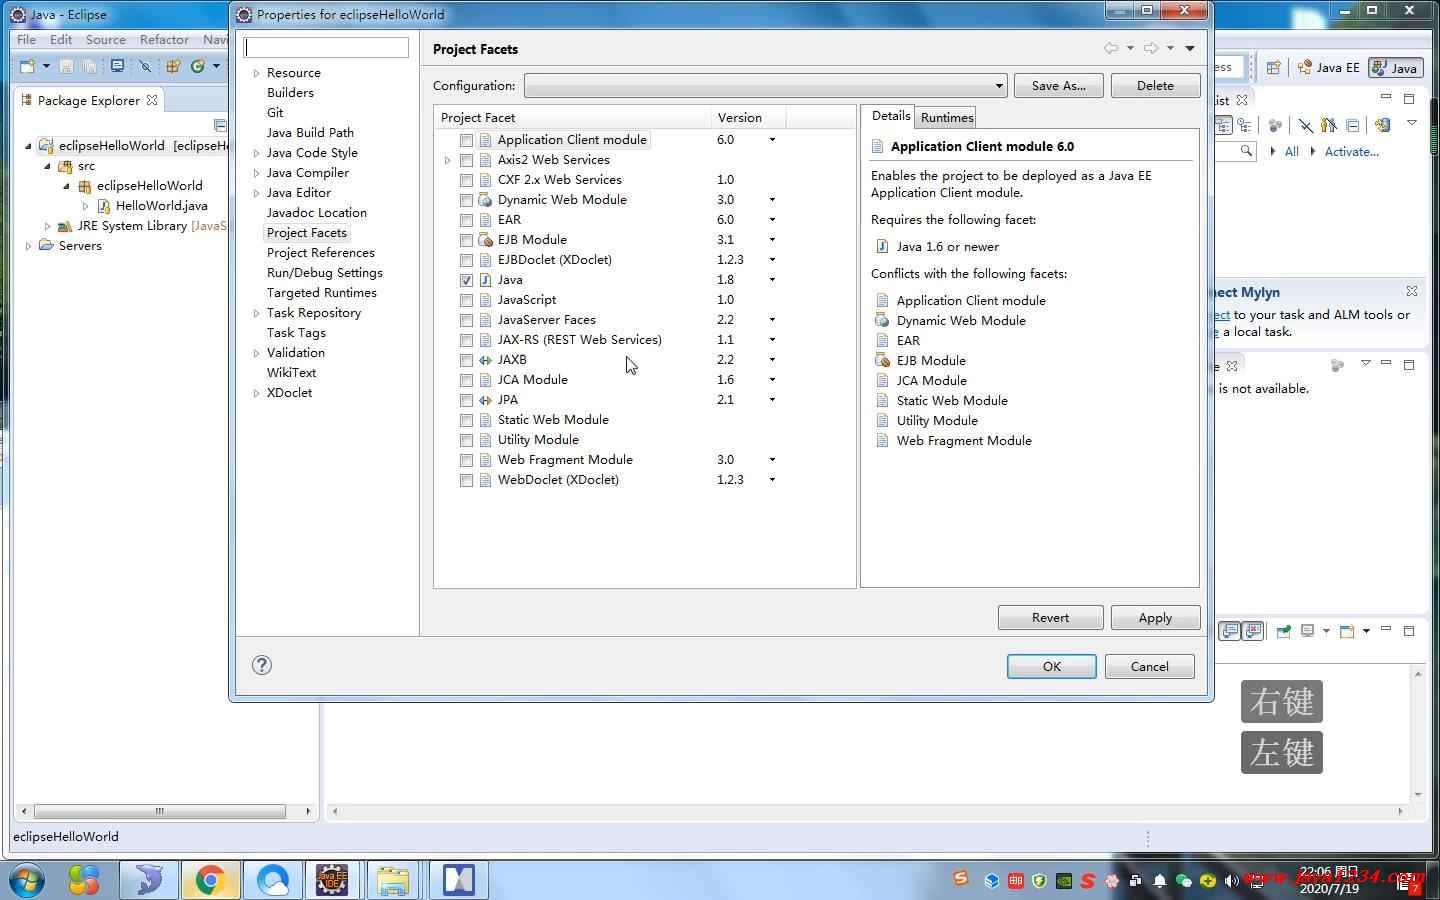Open the File menu in Eclipse
The width and height of the screenshot is (1440, 900).
pos(26,40)
